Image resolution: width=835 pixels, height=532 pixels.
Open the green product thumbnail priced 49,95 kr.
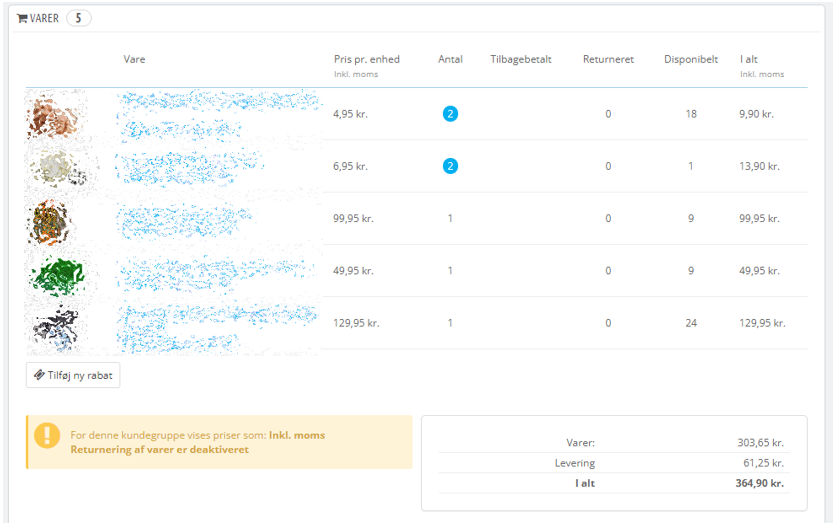pos(58,274)
